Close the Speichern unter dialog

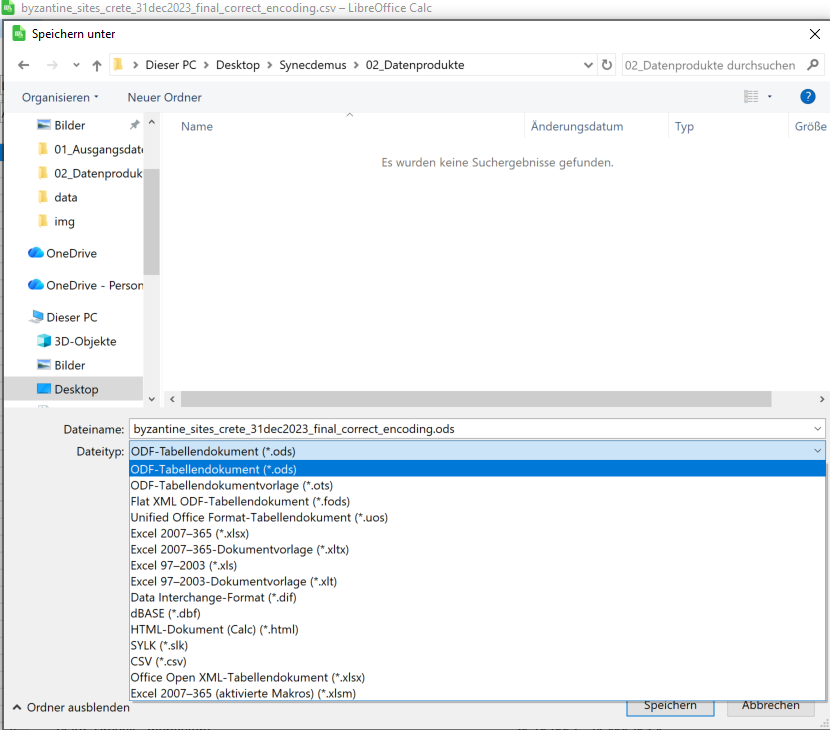point(815,34)
